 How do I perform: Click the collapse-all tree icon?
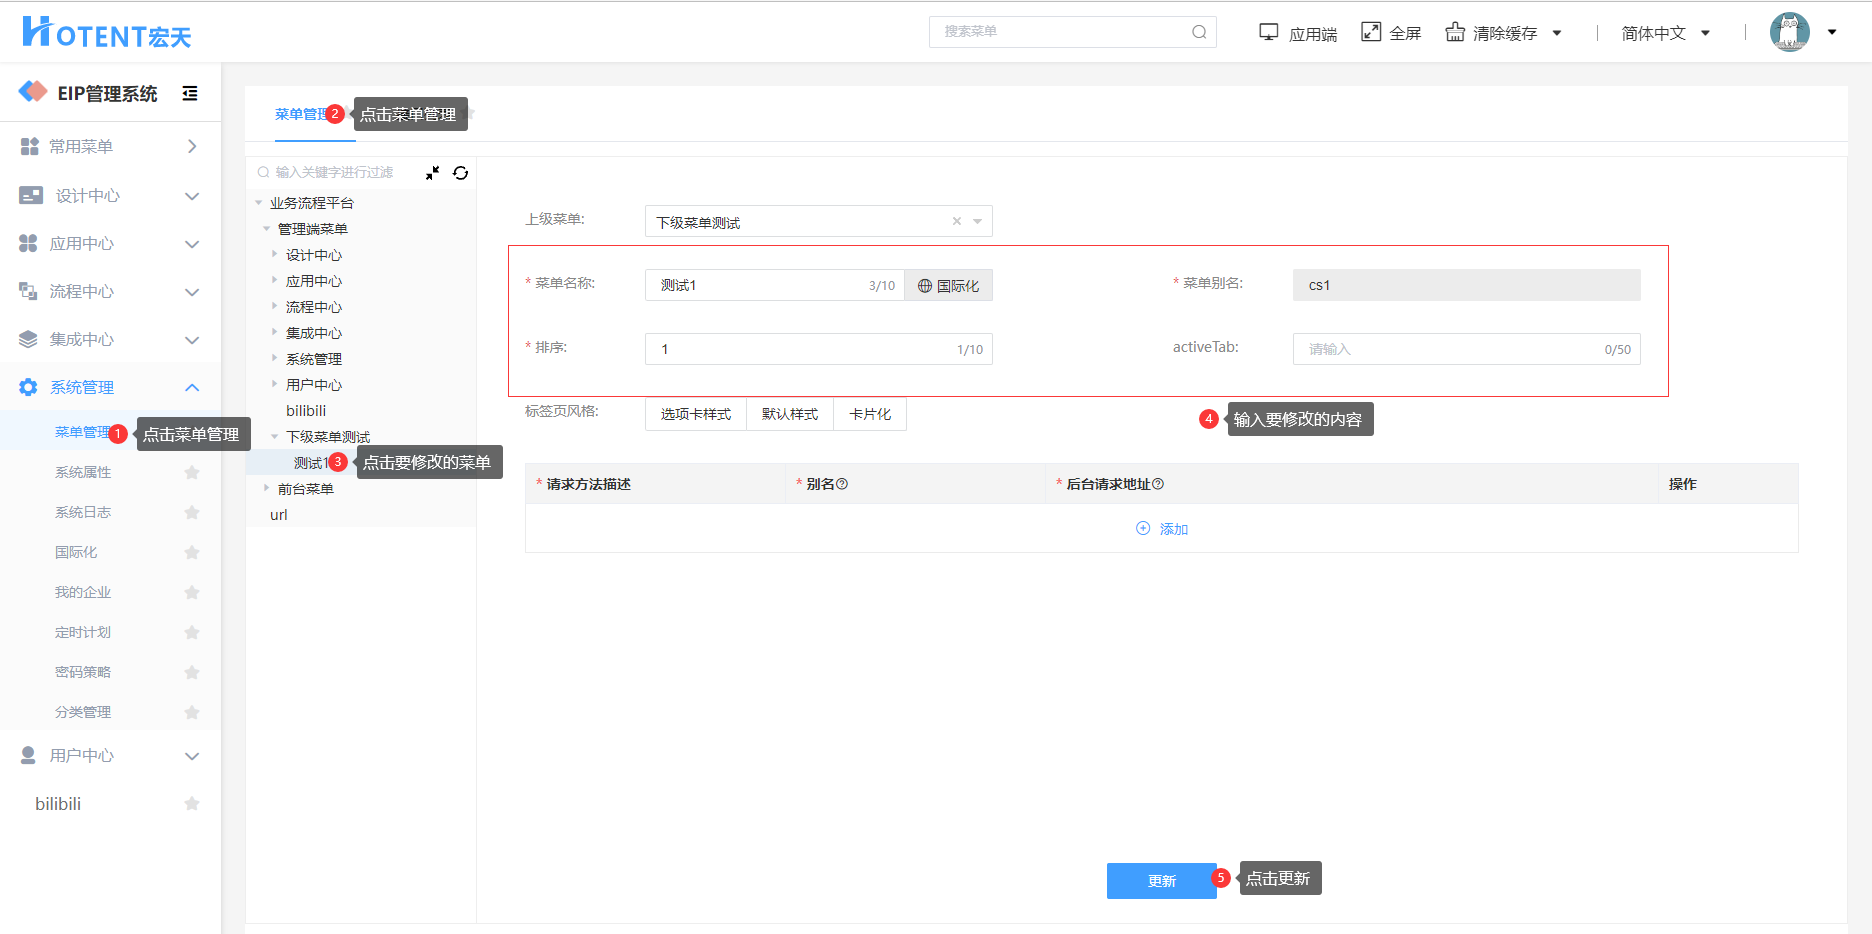click(432, 173)
